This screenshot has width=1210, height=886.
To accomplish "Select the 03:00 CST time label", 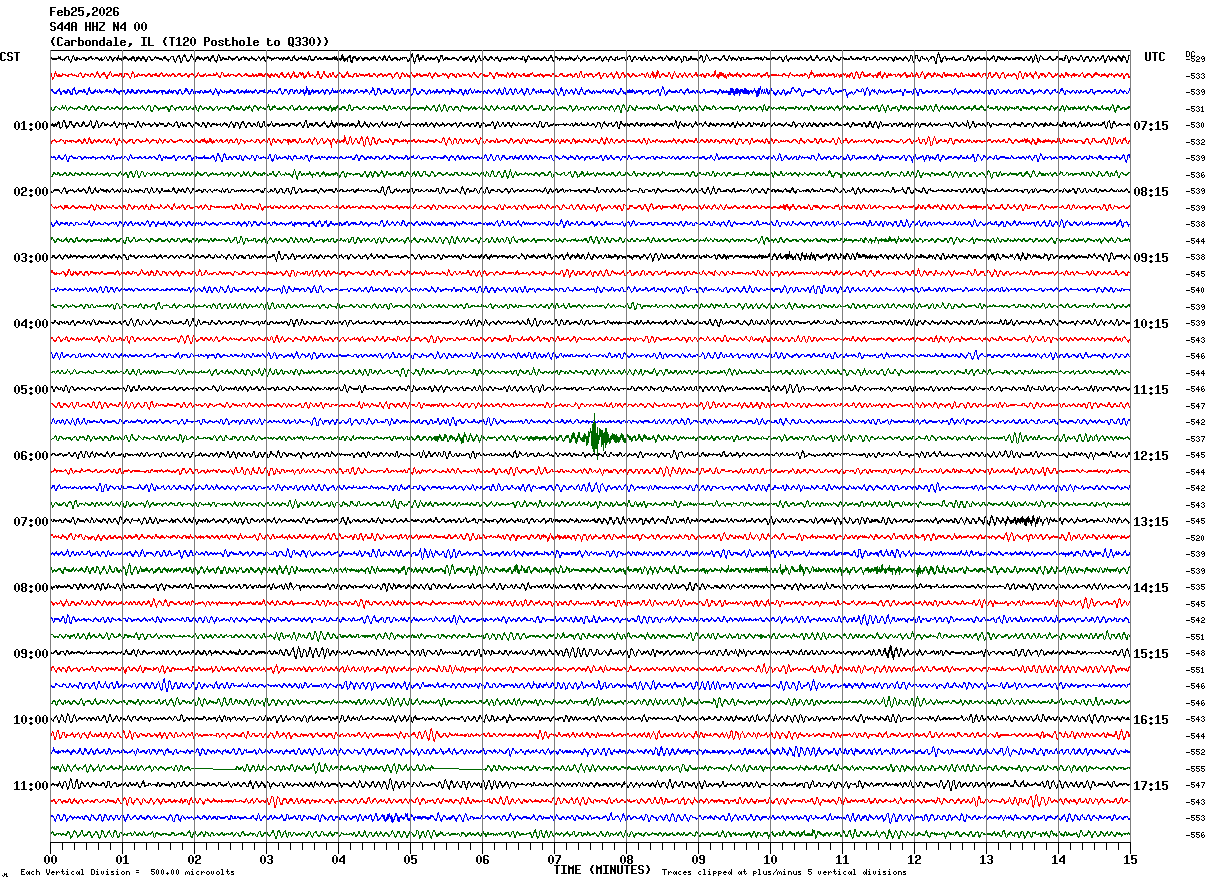I will coord(31,258).
